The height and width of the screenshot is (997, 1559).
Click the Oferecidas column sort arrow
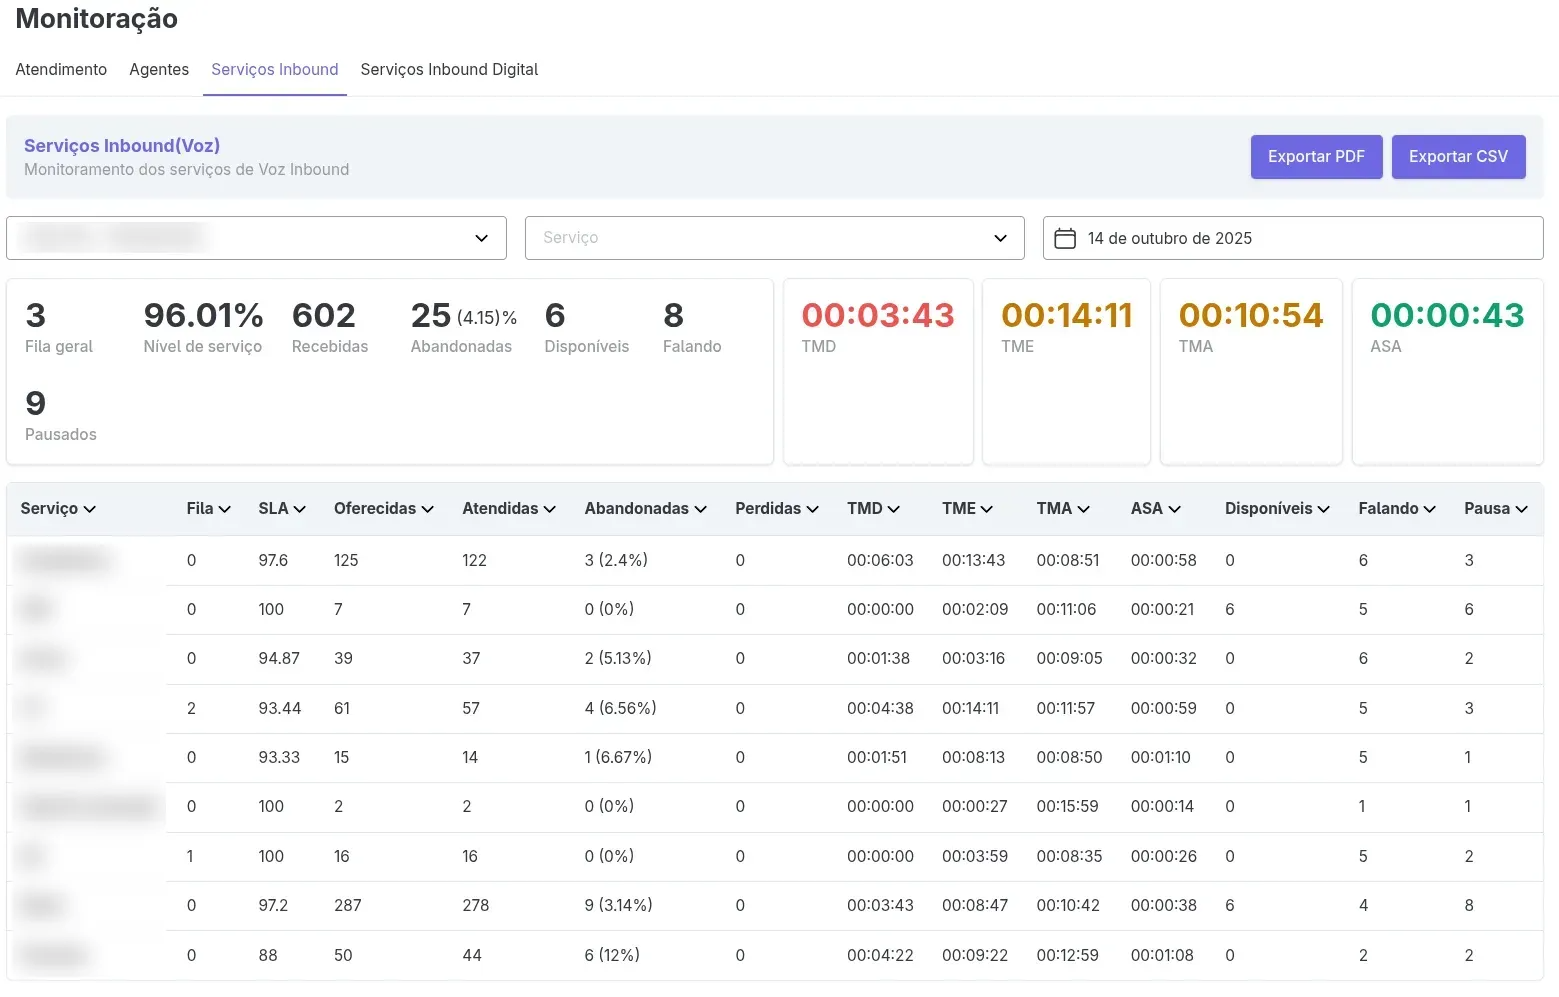pos(428,509)
